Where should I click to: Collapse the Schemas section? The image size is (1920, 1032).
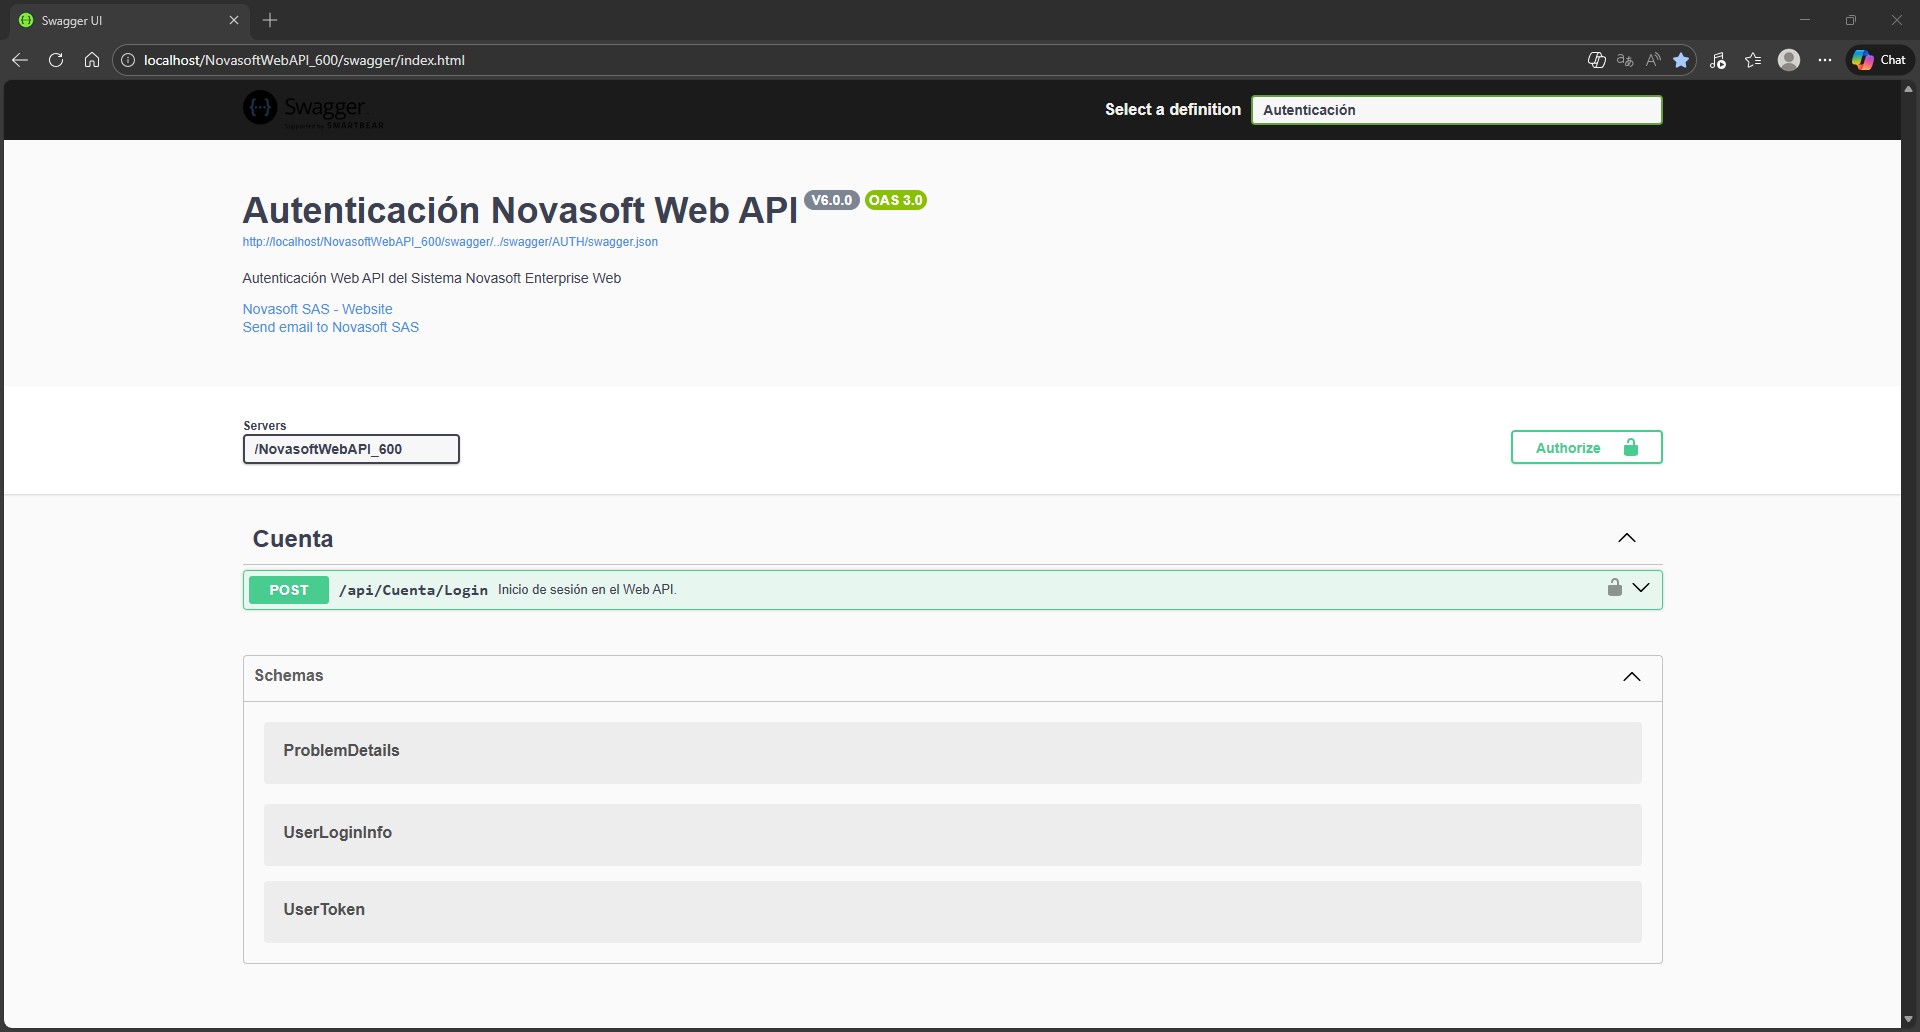(x=1632, y=677)
